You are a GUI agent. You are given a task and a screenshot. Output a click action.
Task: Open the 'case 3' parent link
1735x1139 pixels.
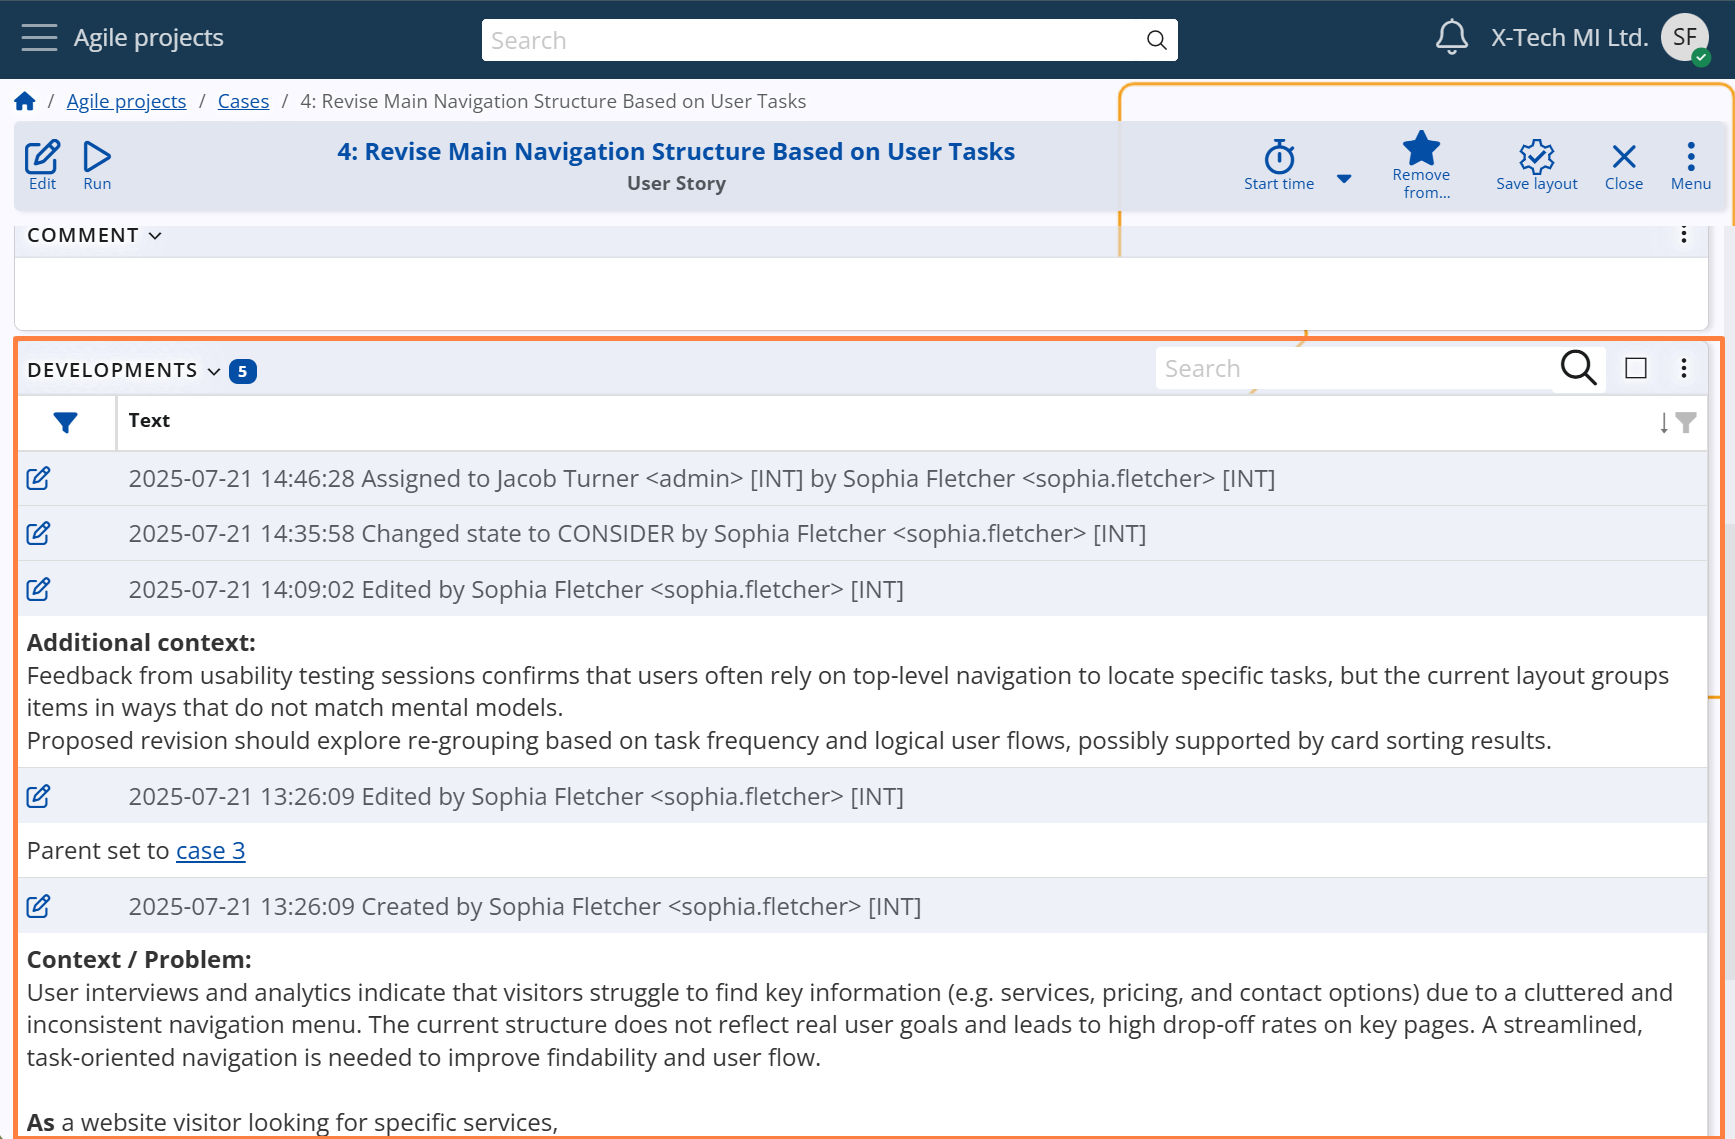click(x=210, y=851)
